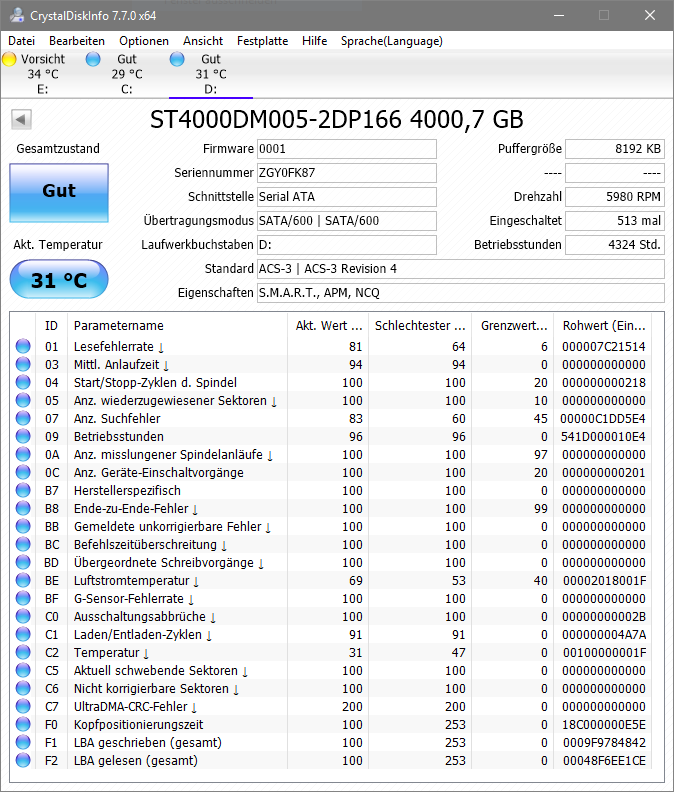Click the Parametername column header
This screenshot has height=792, width=674.
(177, 326)
